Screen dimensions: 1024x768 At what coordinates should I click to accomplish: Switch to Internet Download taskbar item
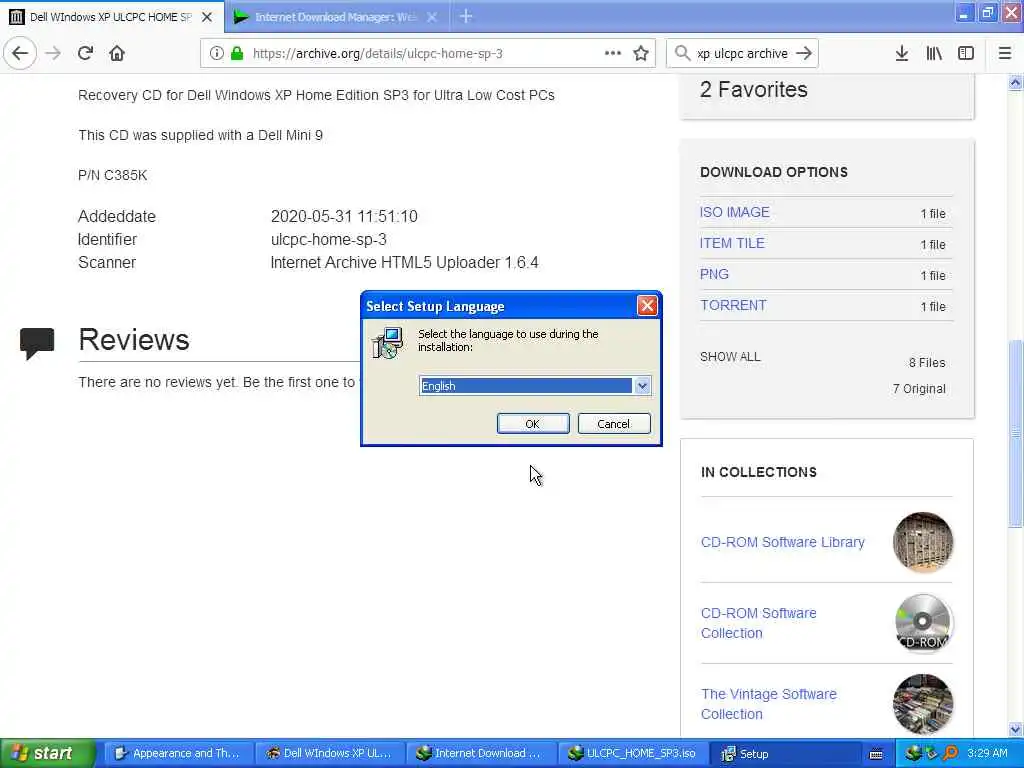click(481, 753)
